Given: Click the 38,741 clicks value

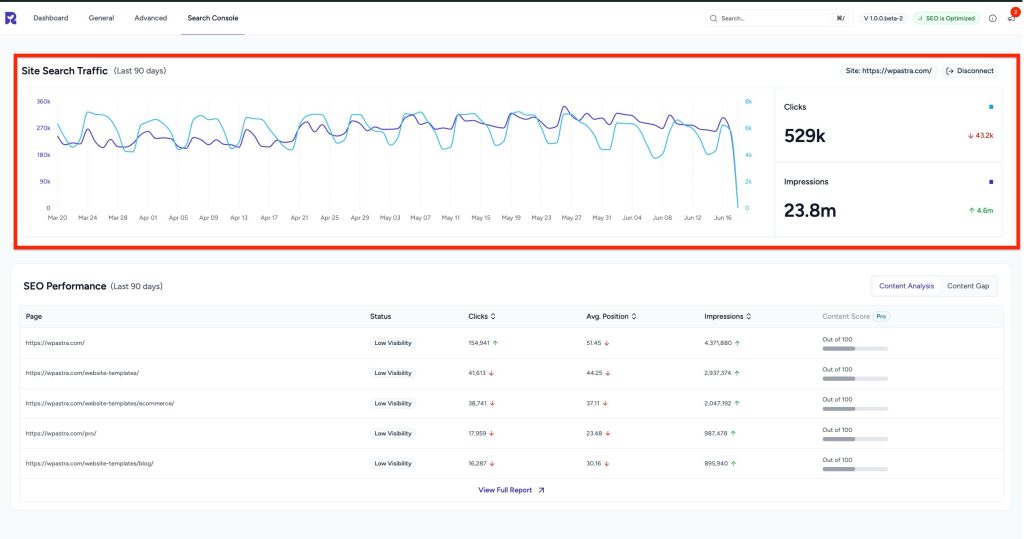Looking at the screenshot, I should [477, 403].
